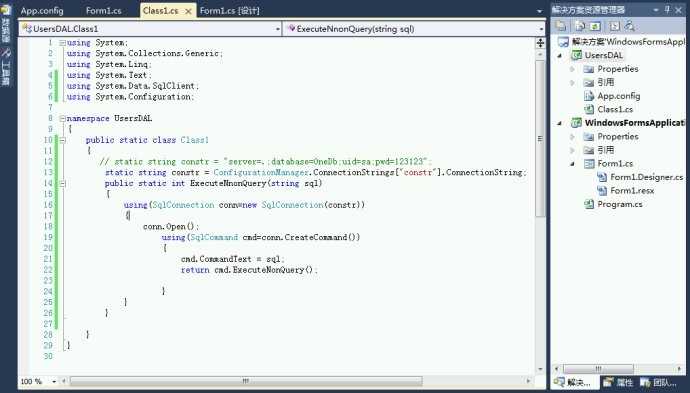Select Form1.Designer.cs file
The height and width of the screenshot is (393, 690).
(x=646, y=177)
